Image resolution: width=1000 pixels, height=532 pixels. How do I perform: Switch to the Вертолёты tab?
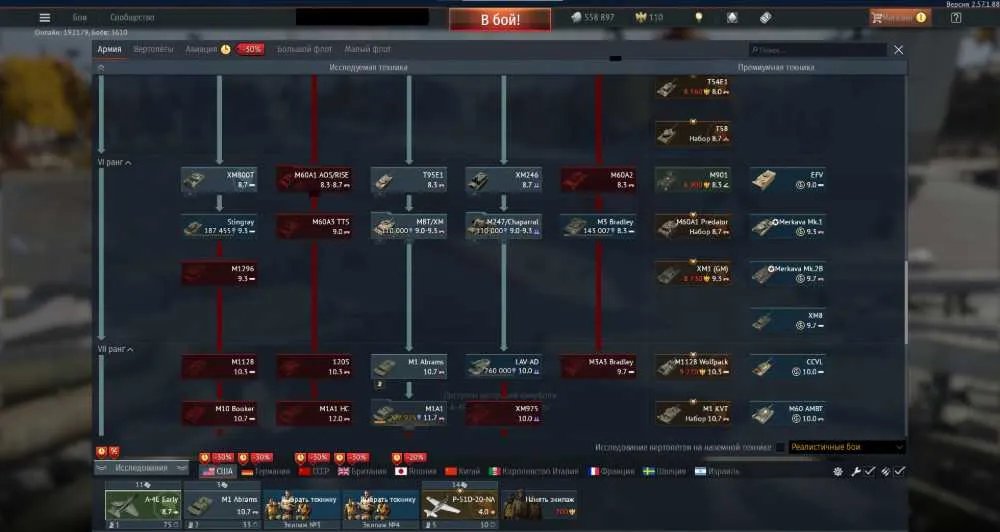(153, 49)
